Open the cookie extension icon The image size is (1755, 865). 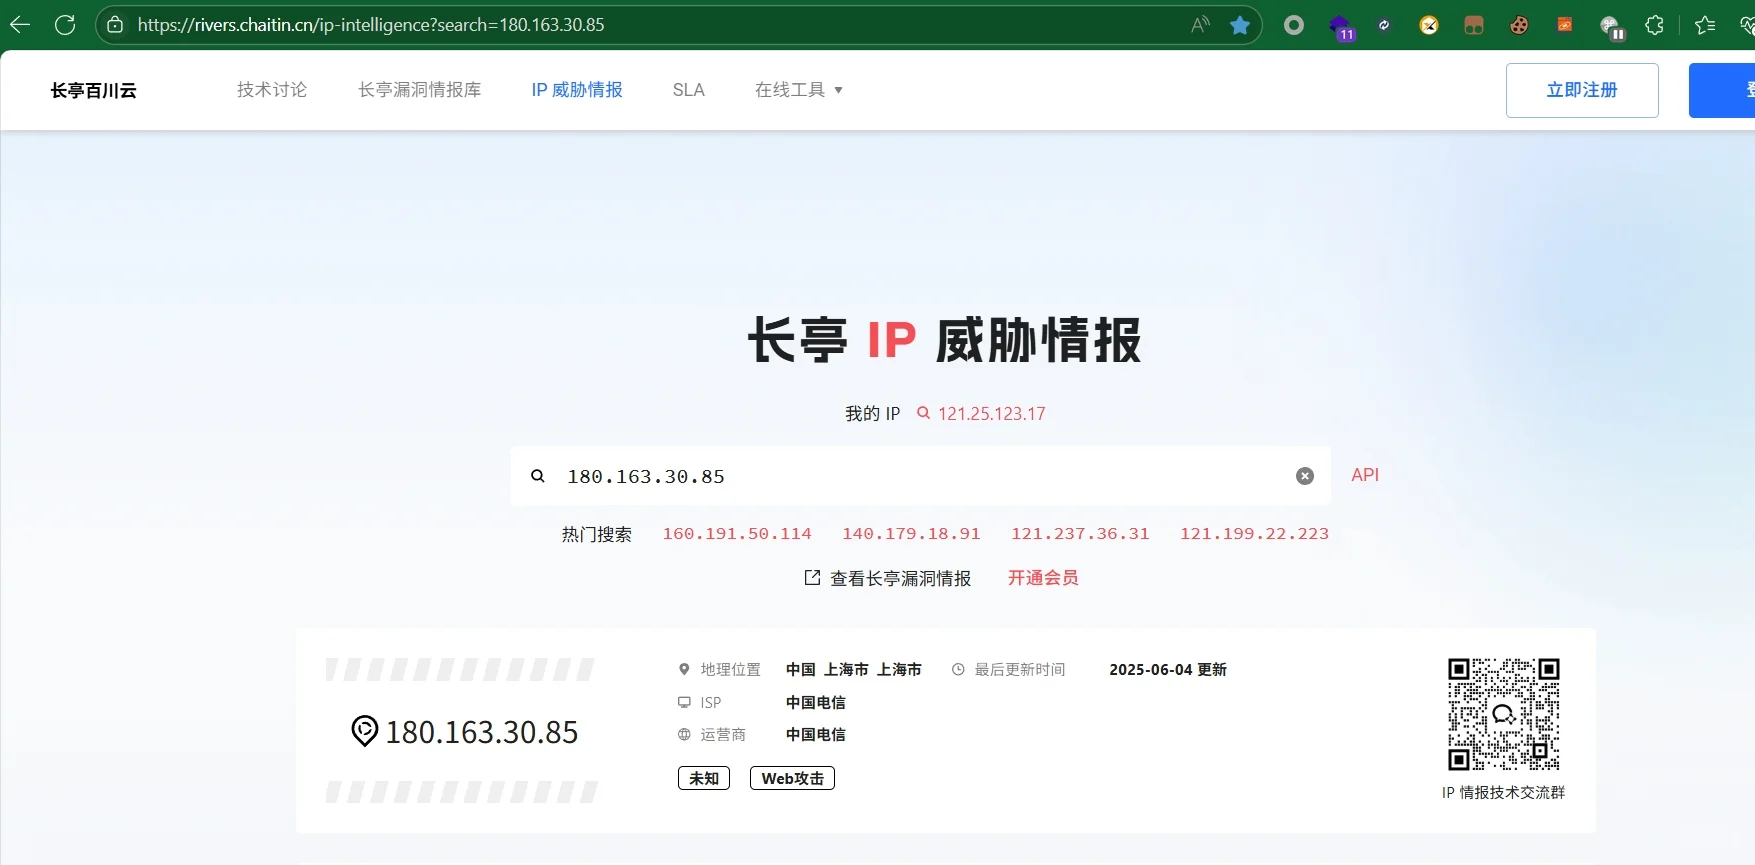[1519, 25]
